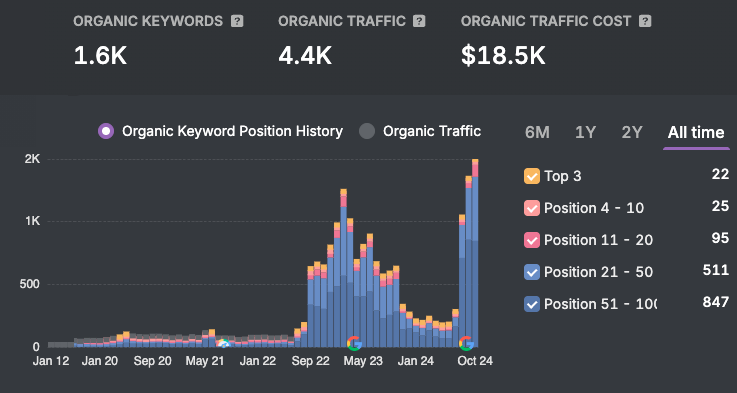Toggle the Position 11 - 20 checkbox
The image size is (737, 393).
click(532, 240)
